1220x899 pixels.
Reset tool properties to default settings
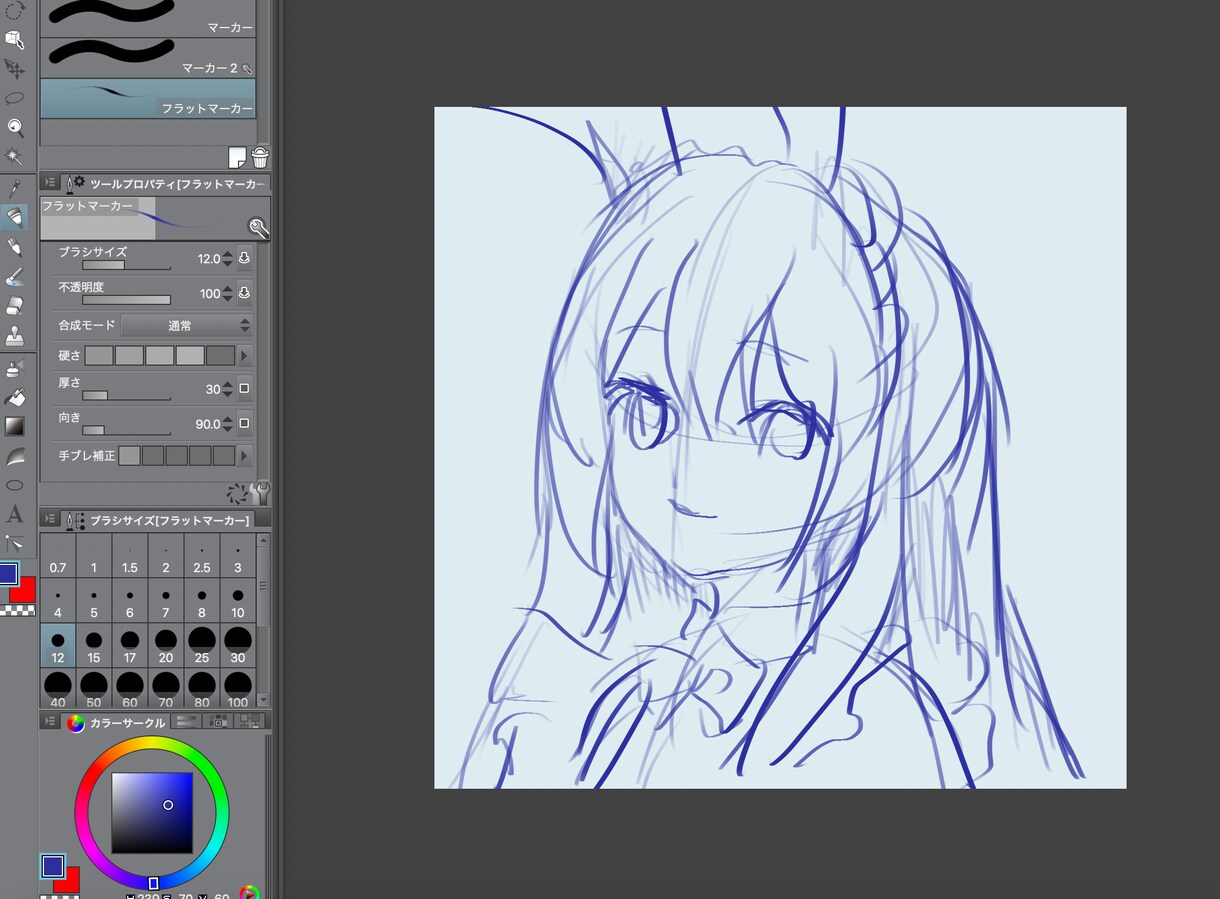click(237, 492)
